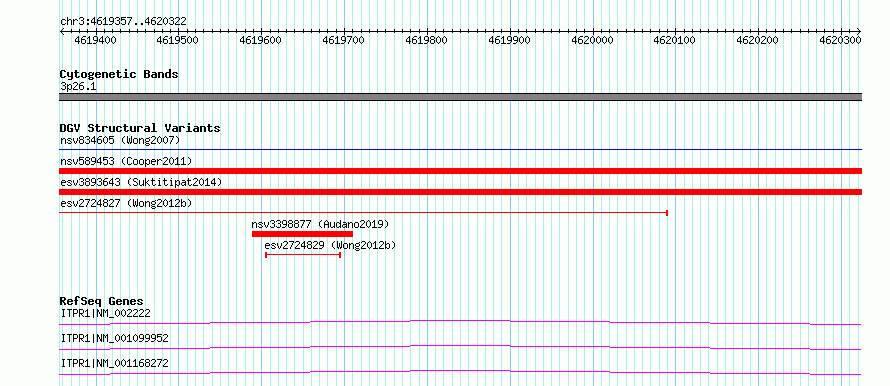Click ruler position 4619600
The width and height of the screenshot is (890, 386).
[261, 40]
